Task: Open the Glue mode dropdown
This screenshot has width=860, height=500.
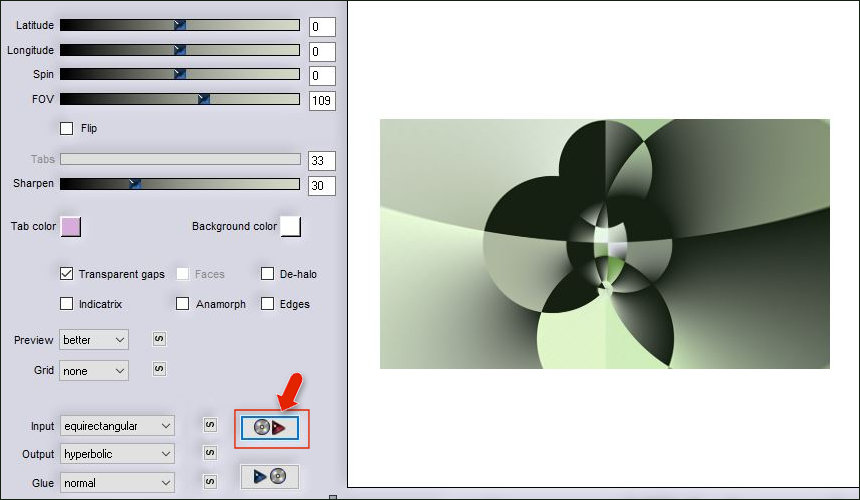Action: (117, 483)
